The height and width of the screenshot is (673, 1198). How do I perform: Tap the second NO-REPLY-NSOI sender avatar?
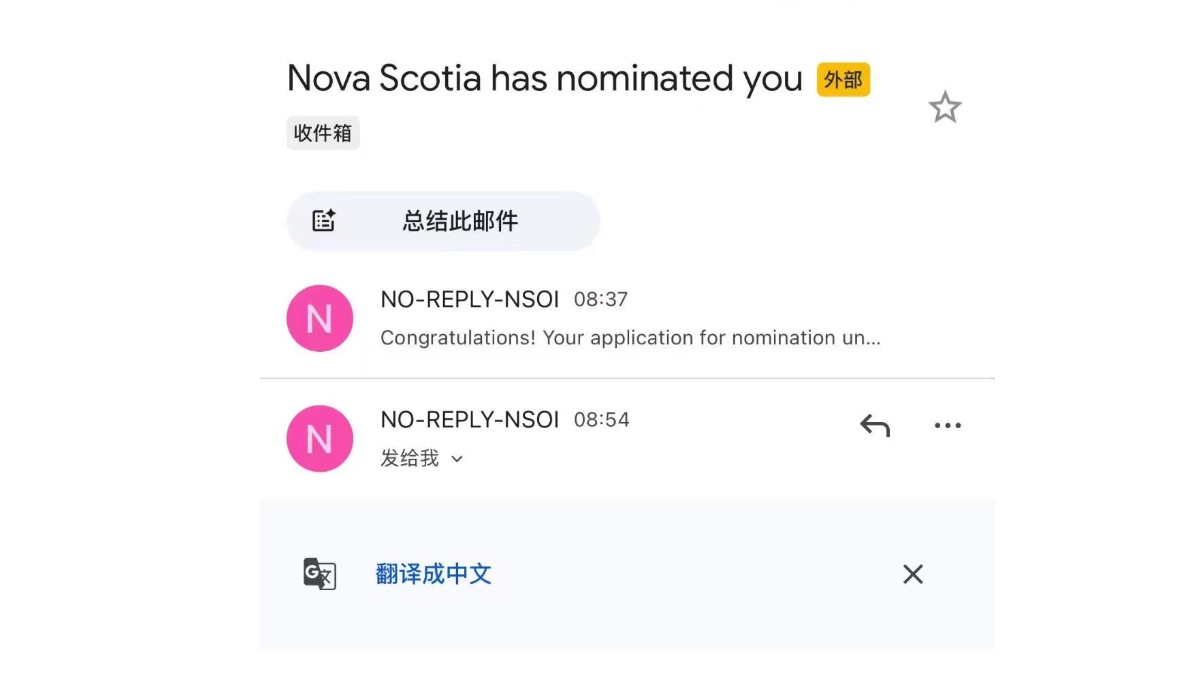[x=319, y=438]
